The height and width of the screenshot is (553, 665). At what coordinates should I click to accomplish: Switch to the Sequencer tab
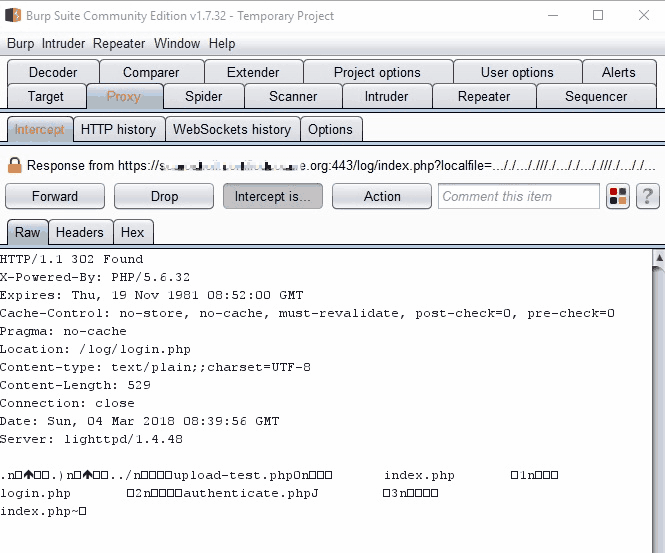[596, 96]
